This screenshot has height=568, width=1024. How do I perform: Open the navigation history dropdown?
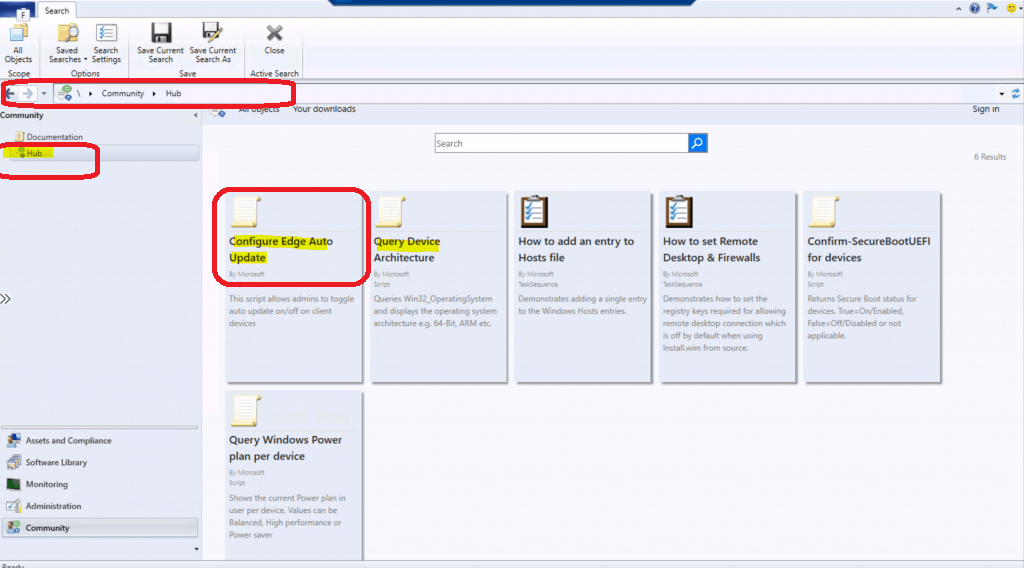(x=44, y=93)
